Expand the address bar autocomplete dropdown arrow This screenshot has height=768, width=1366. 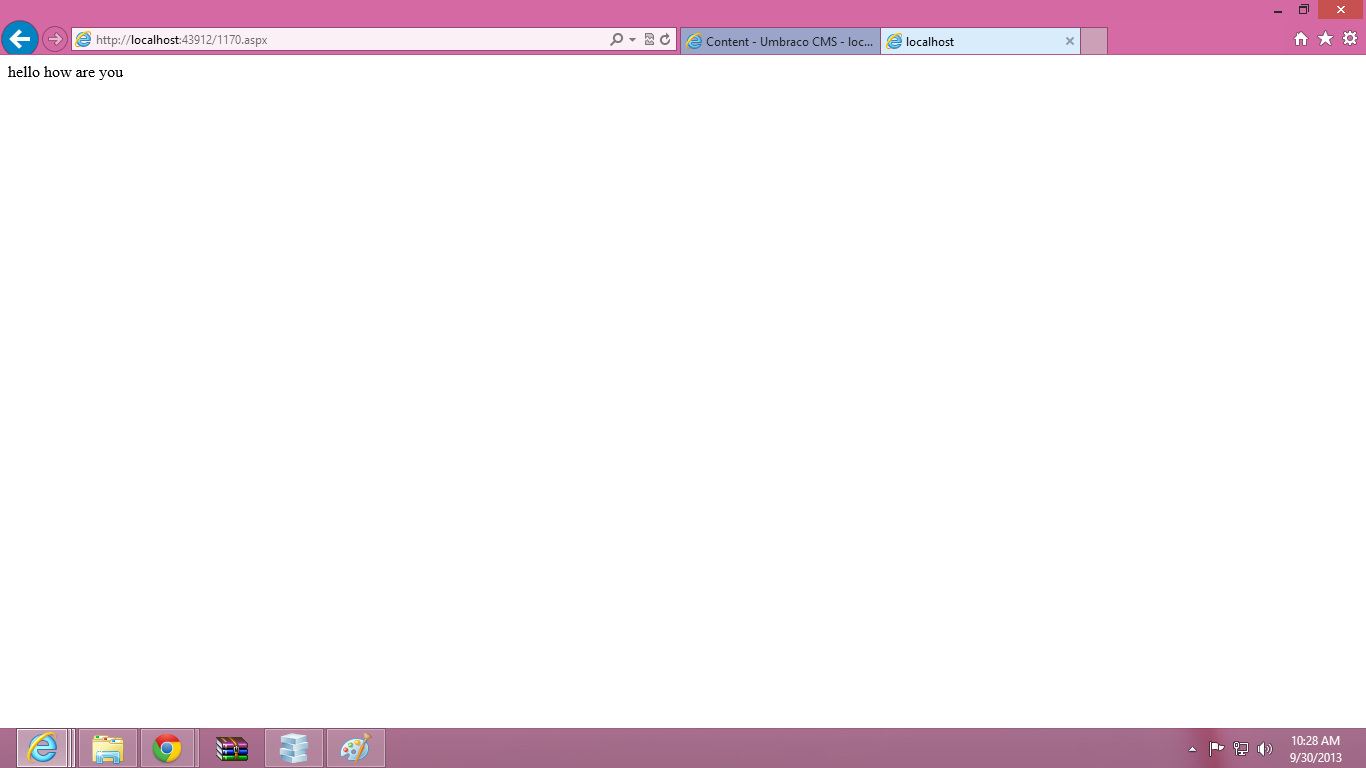point(632,40)
